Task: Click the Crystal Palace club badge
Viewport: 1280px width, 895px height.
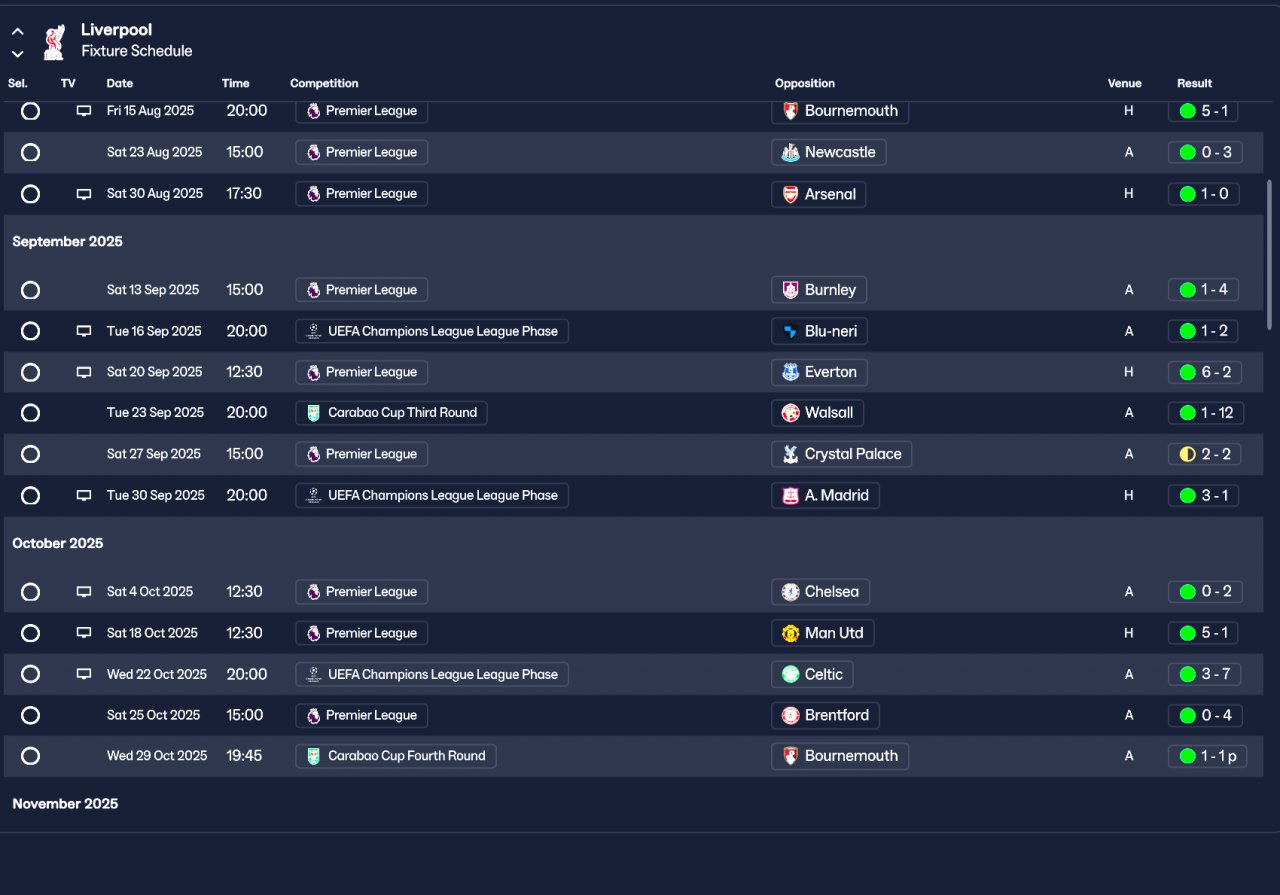Action: [790, 454]
